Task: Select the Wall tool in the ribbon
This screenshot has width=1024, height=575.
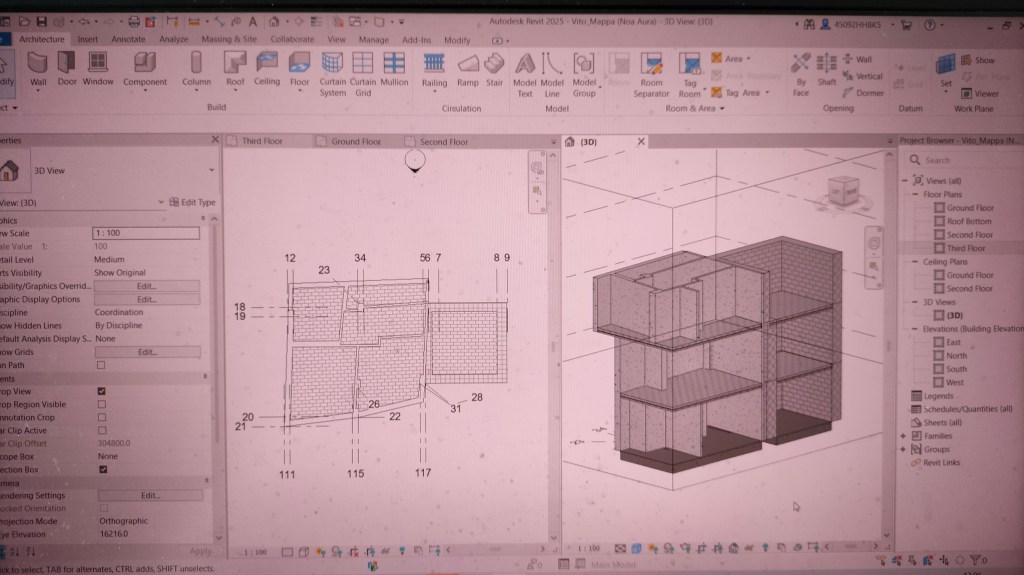Action: (38, 66)
